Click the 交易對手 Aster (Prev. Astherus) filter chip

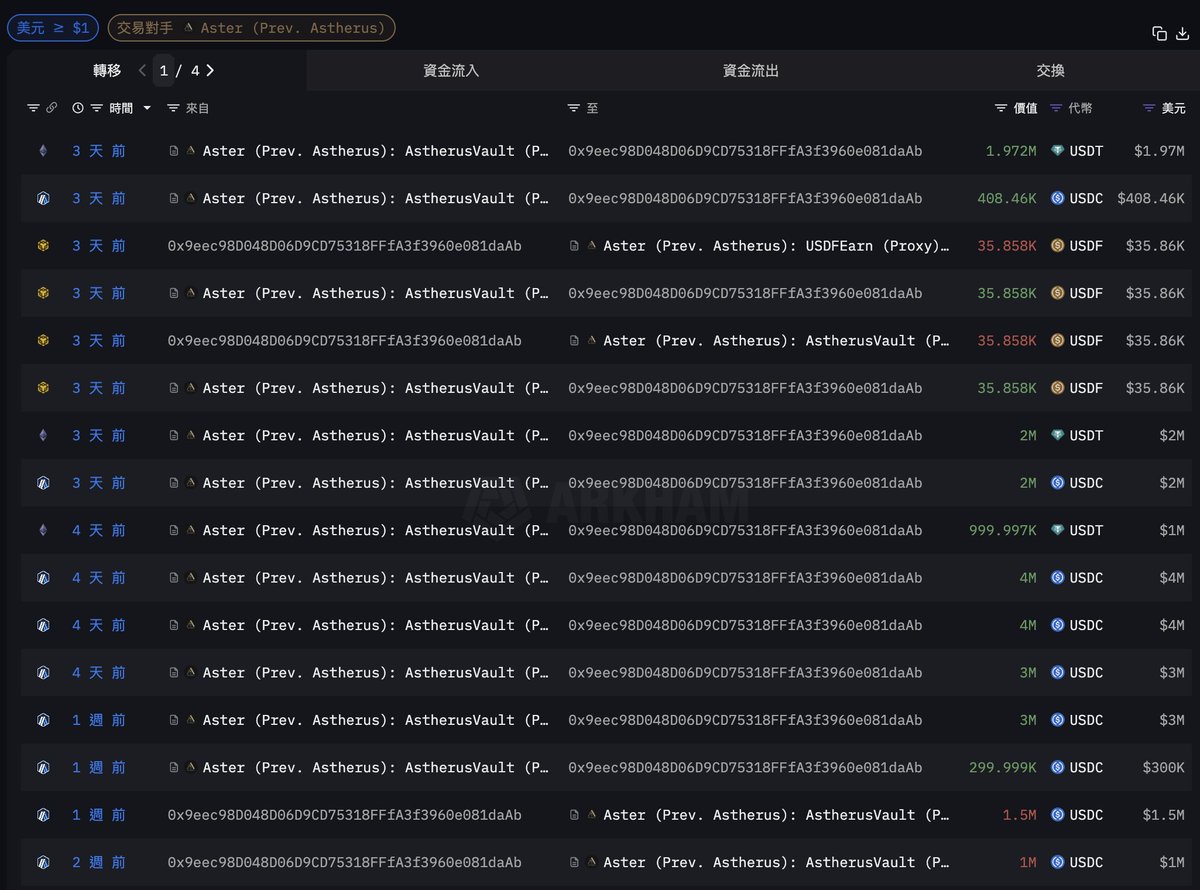(x=252, y=28)
